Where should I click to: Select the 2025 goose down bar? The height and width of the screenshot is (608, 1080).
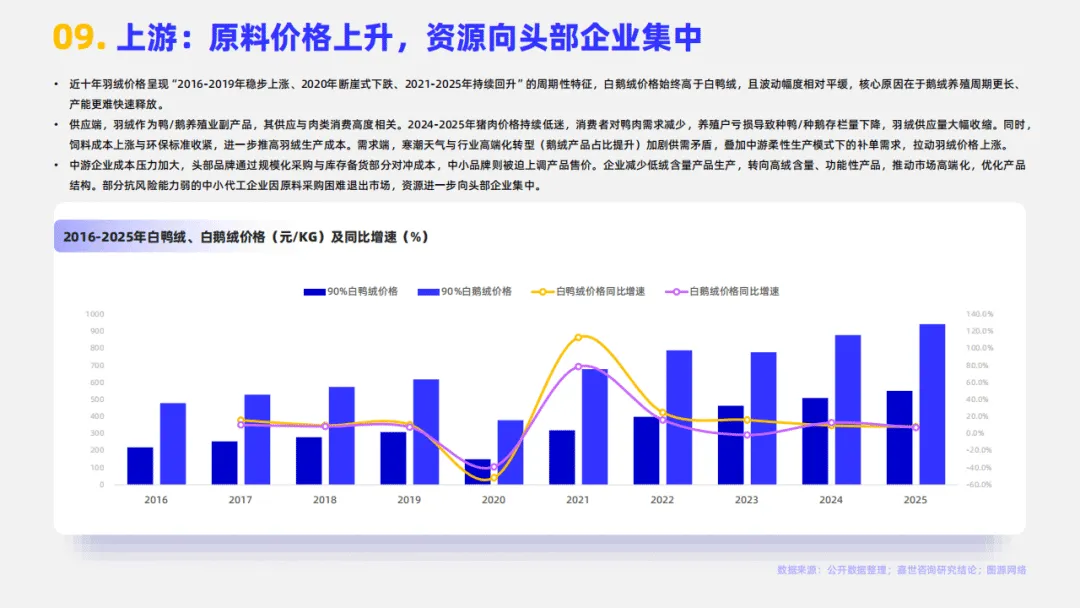point(933,405)
